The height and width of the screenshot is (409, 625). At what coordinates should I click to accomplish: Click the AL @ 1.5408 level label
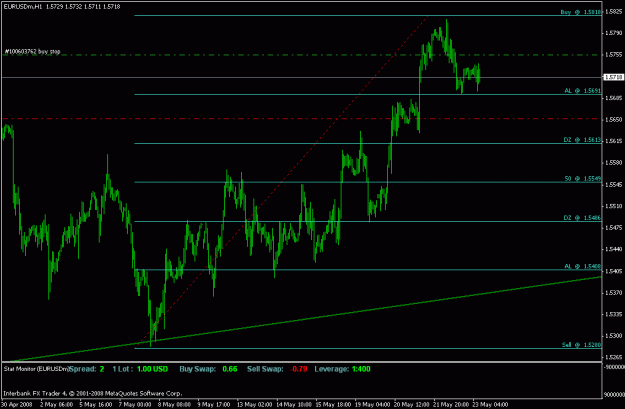[x=582, y=266]
